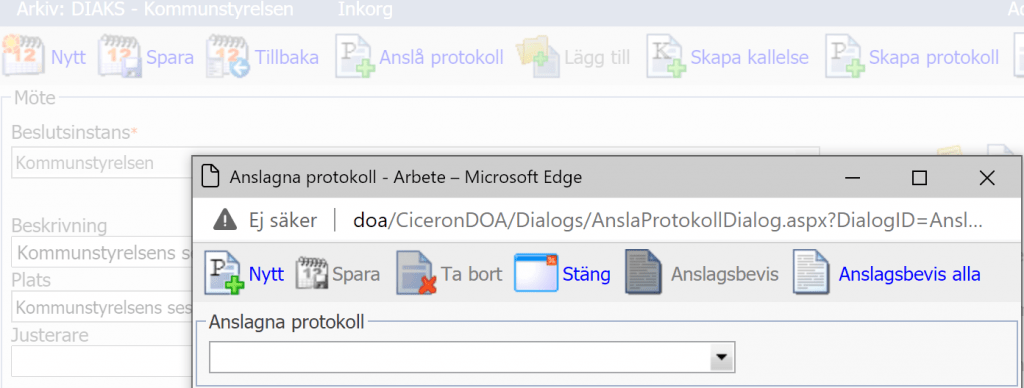Click the grayed Anslagsbevis document icon
1024x388 pixels.
tap(644, 274)
